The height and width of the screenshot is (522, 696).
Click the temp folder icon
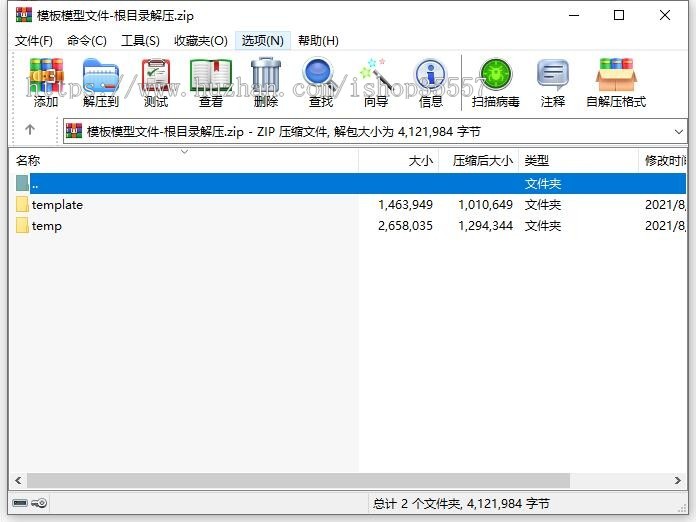pos(22,225)
